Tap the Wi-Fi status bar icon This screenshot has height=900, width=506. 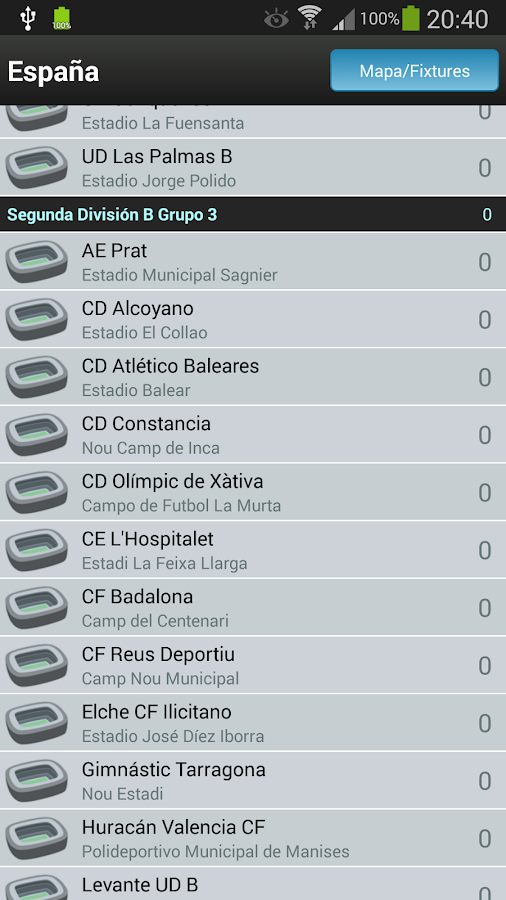(x=309, y=18)
